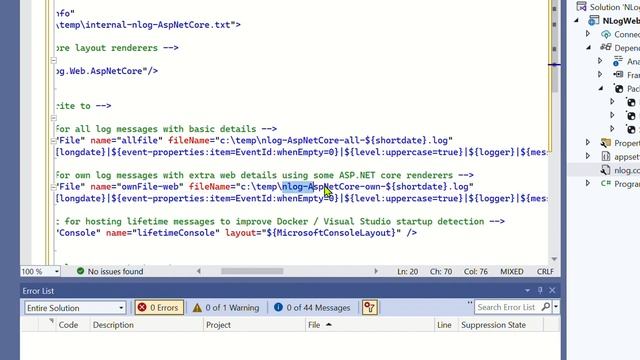Collapse the outlining box near NLog.Web.AspNetCore line
Image resolution: width=640 pixels, height=360 pixels.
[53, 60]
